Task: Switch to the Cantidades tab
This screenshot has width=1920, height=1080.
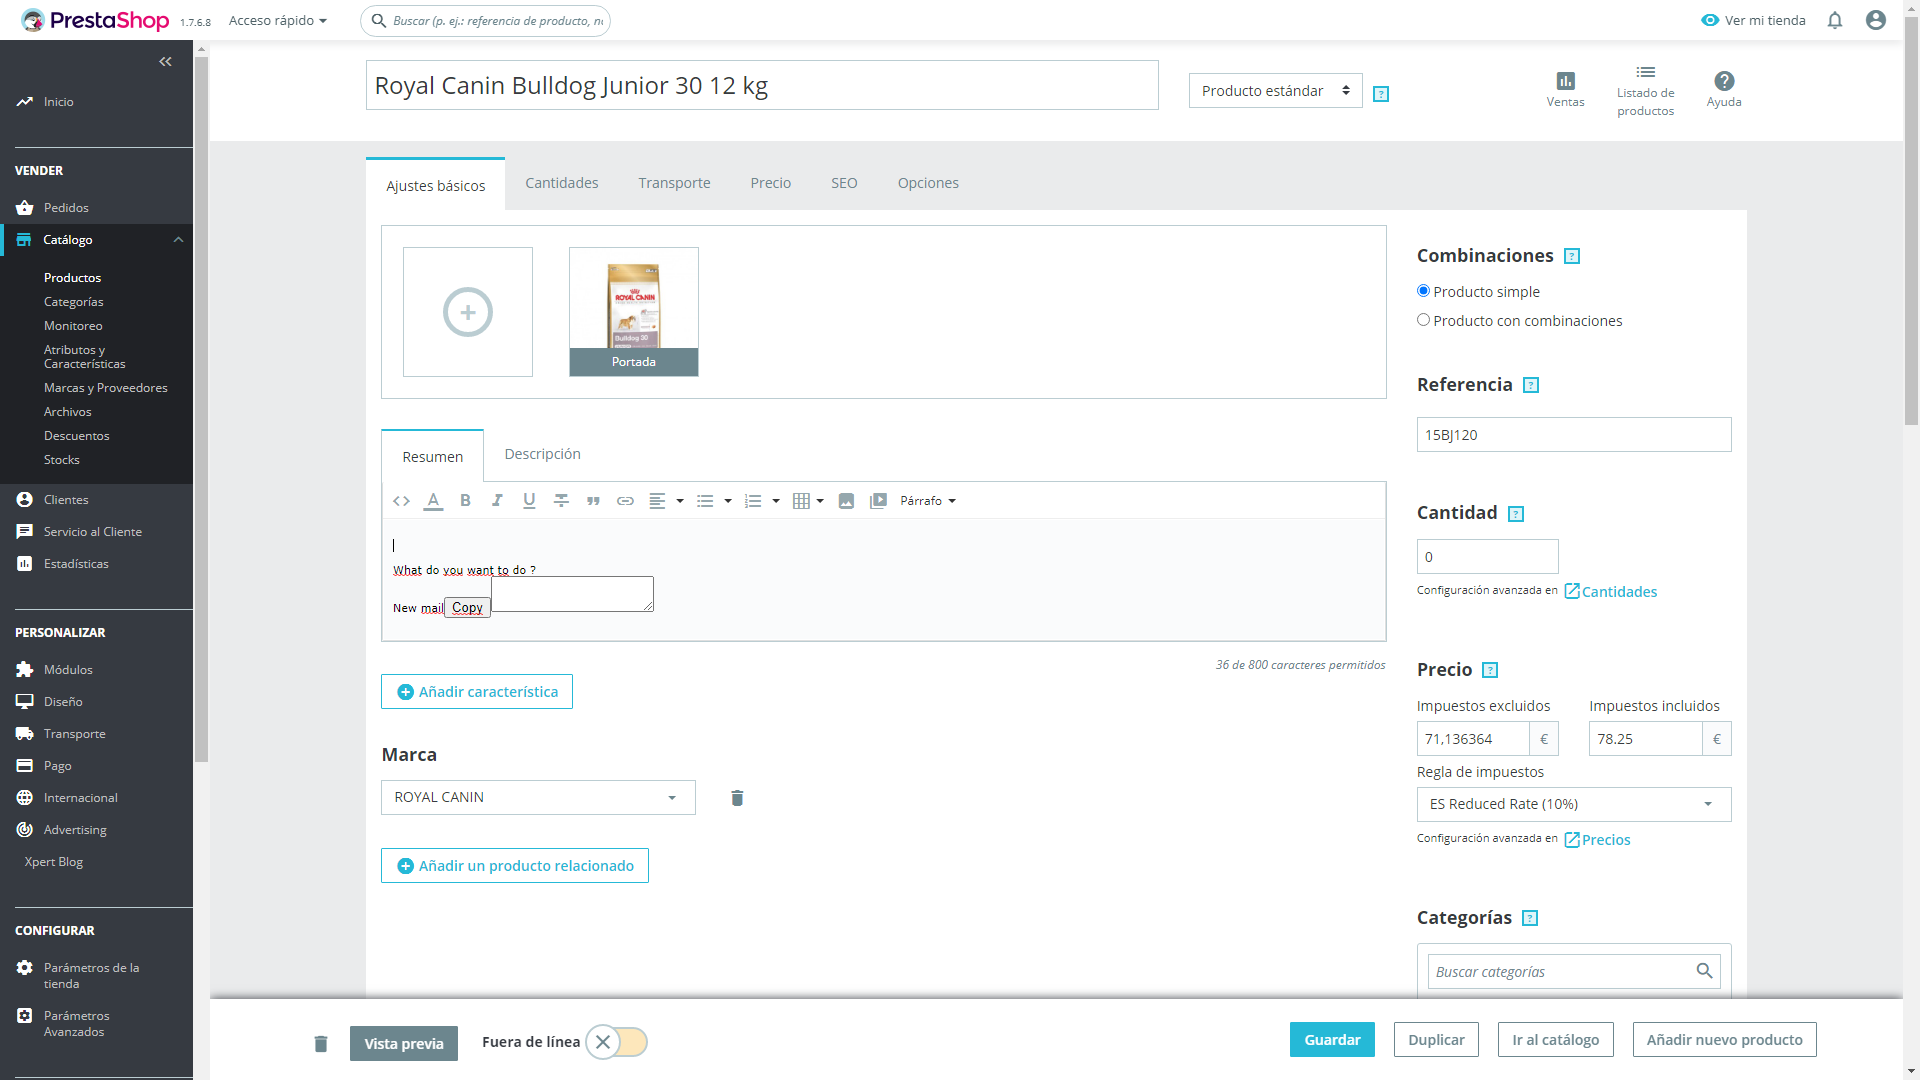Action: click(x=561, y=183)
